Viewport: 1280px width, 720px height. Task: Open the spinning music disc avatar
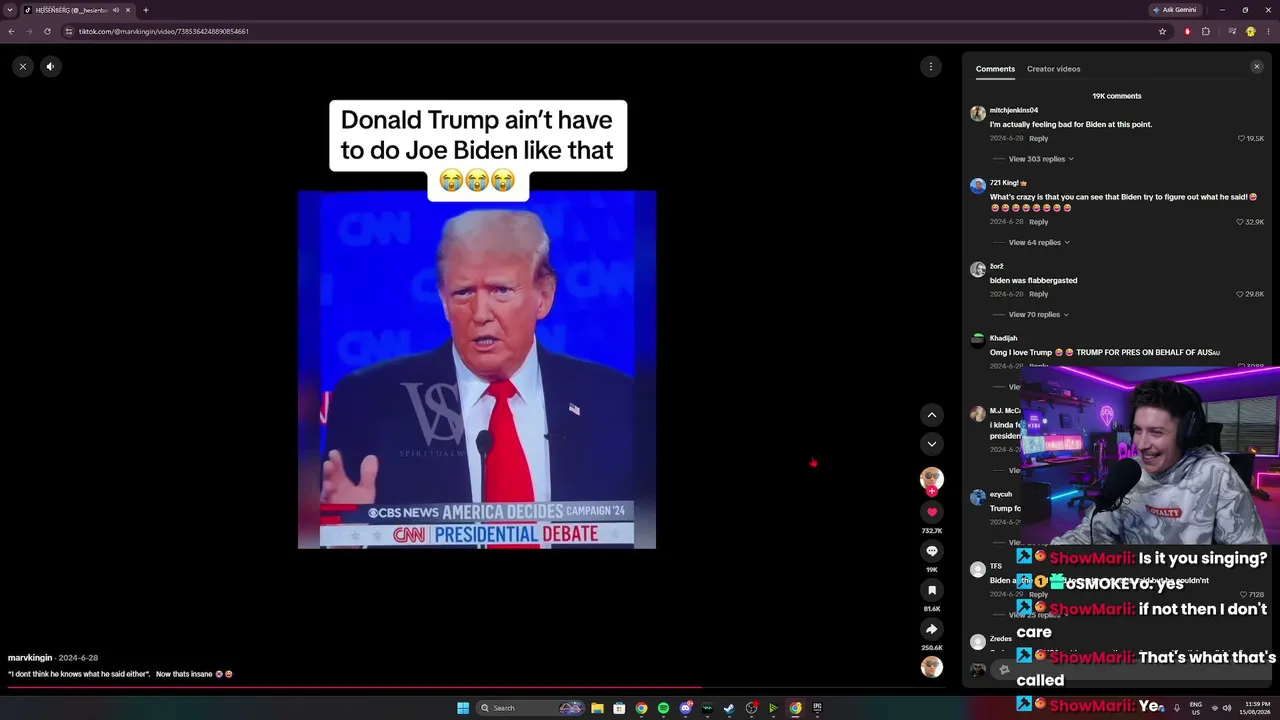[932, 667]
